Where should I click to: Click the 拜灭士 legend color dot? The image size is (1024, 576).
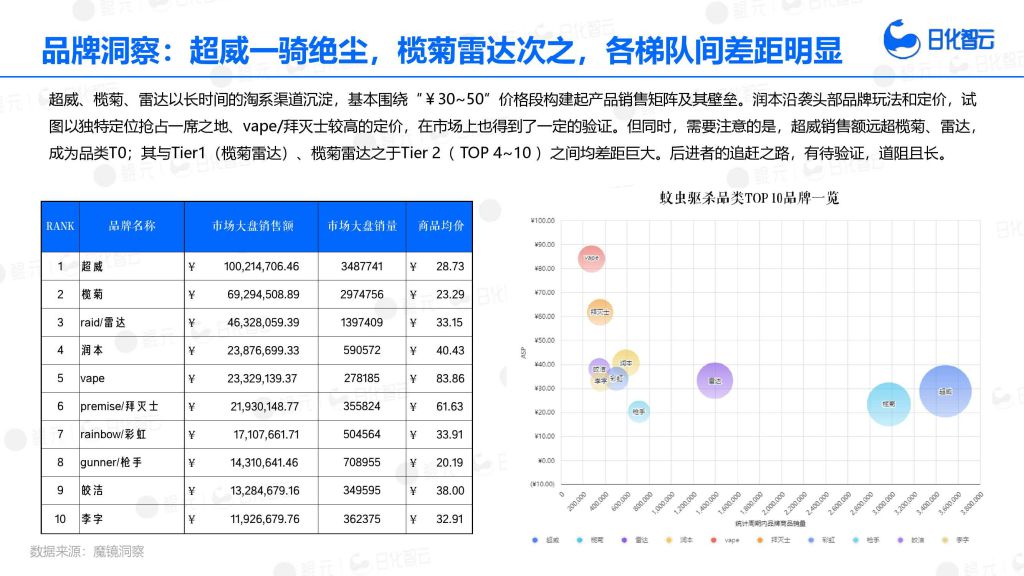tap(760, 540)
